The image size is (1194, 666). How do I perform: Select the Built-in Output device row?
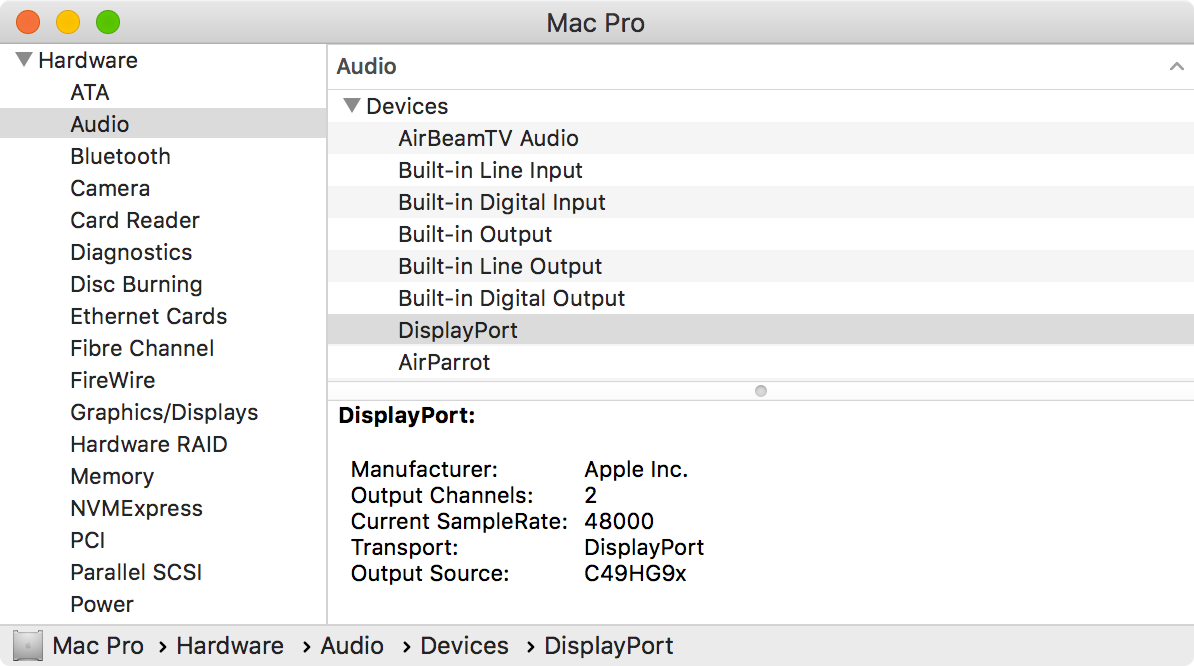[761, 234]
